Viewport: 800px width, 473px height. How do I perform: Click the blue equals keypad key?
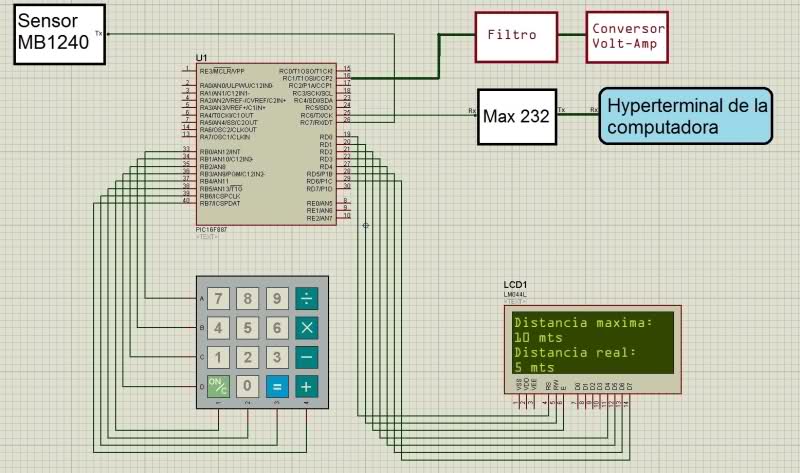[x=277, y=386]
